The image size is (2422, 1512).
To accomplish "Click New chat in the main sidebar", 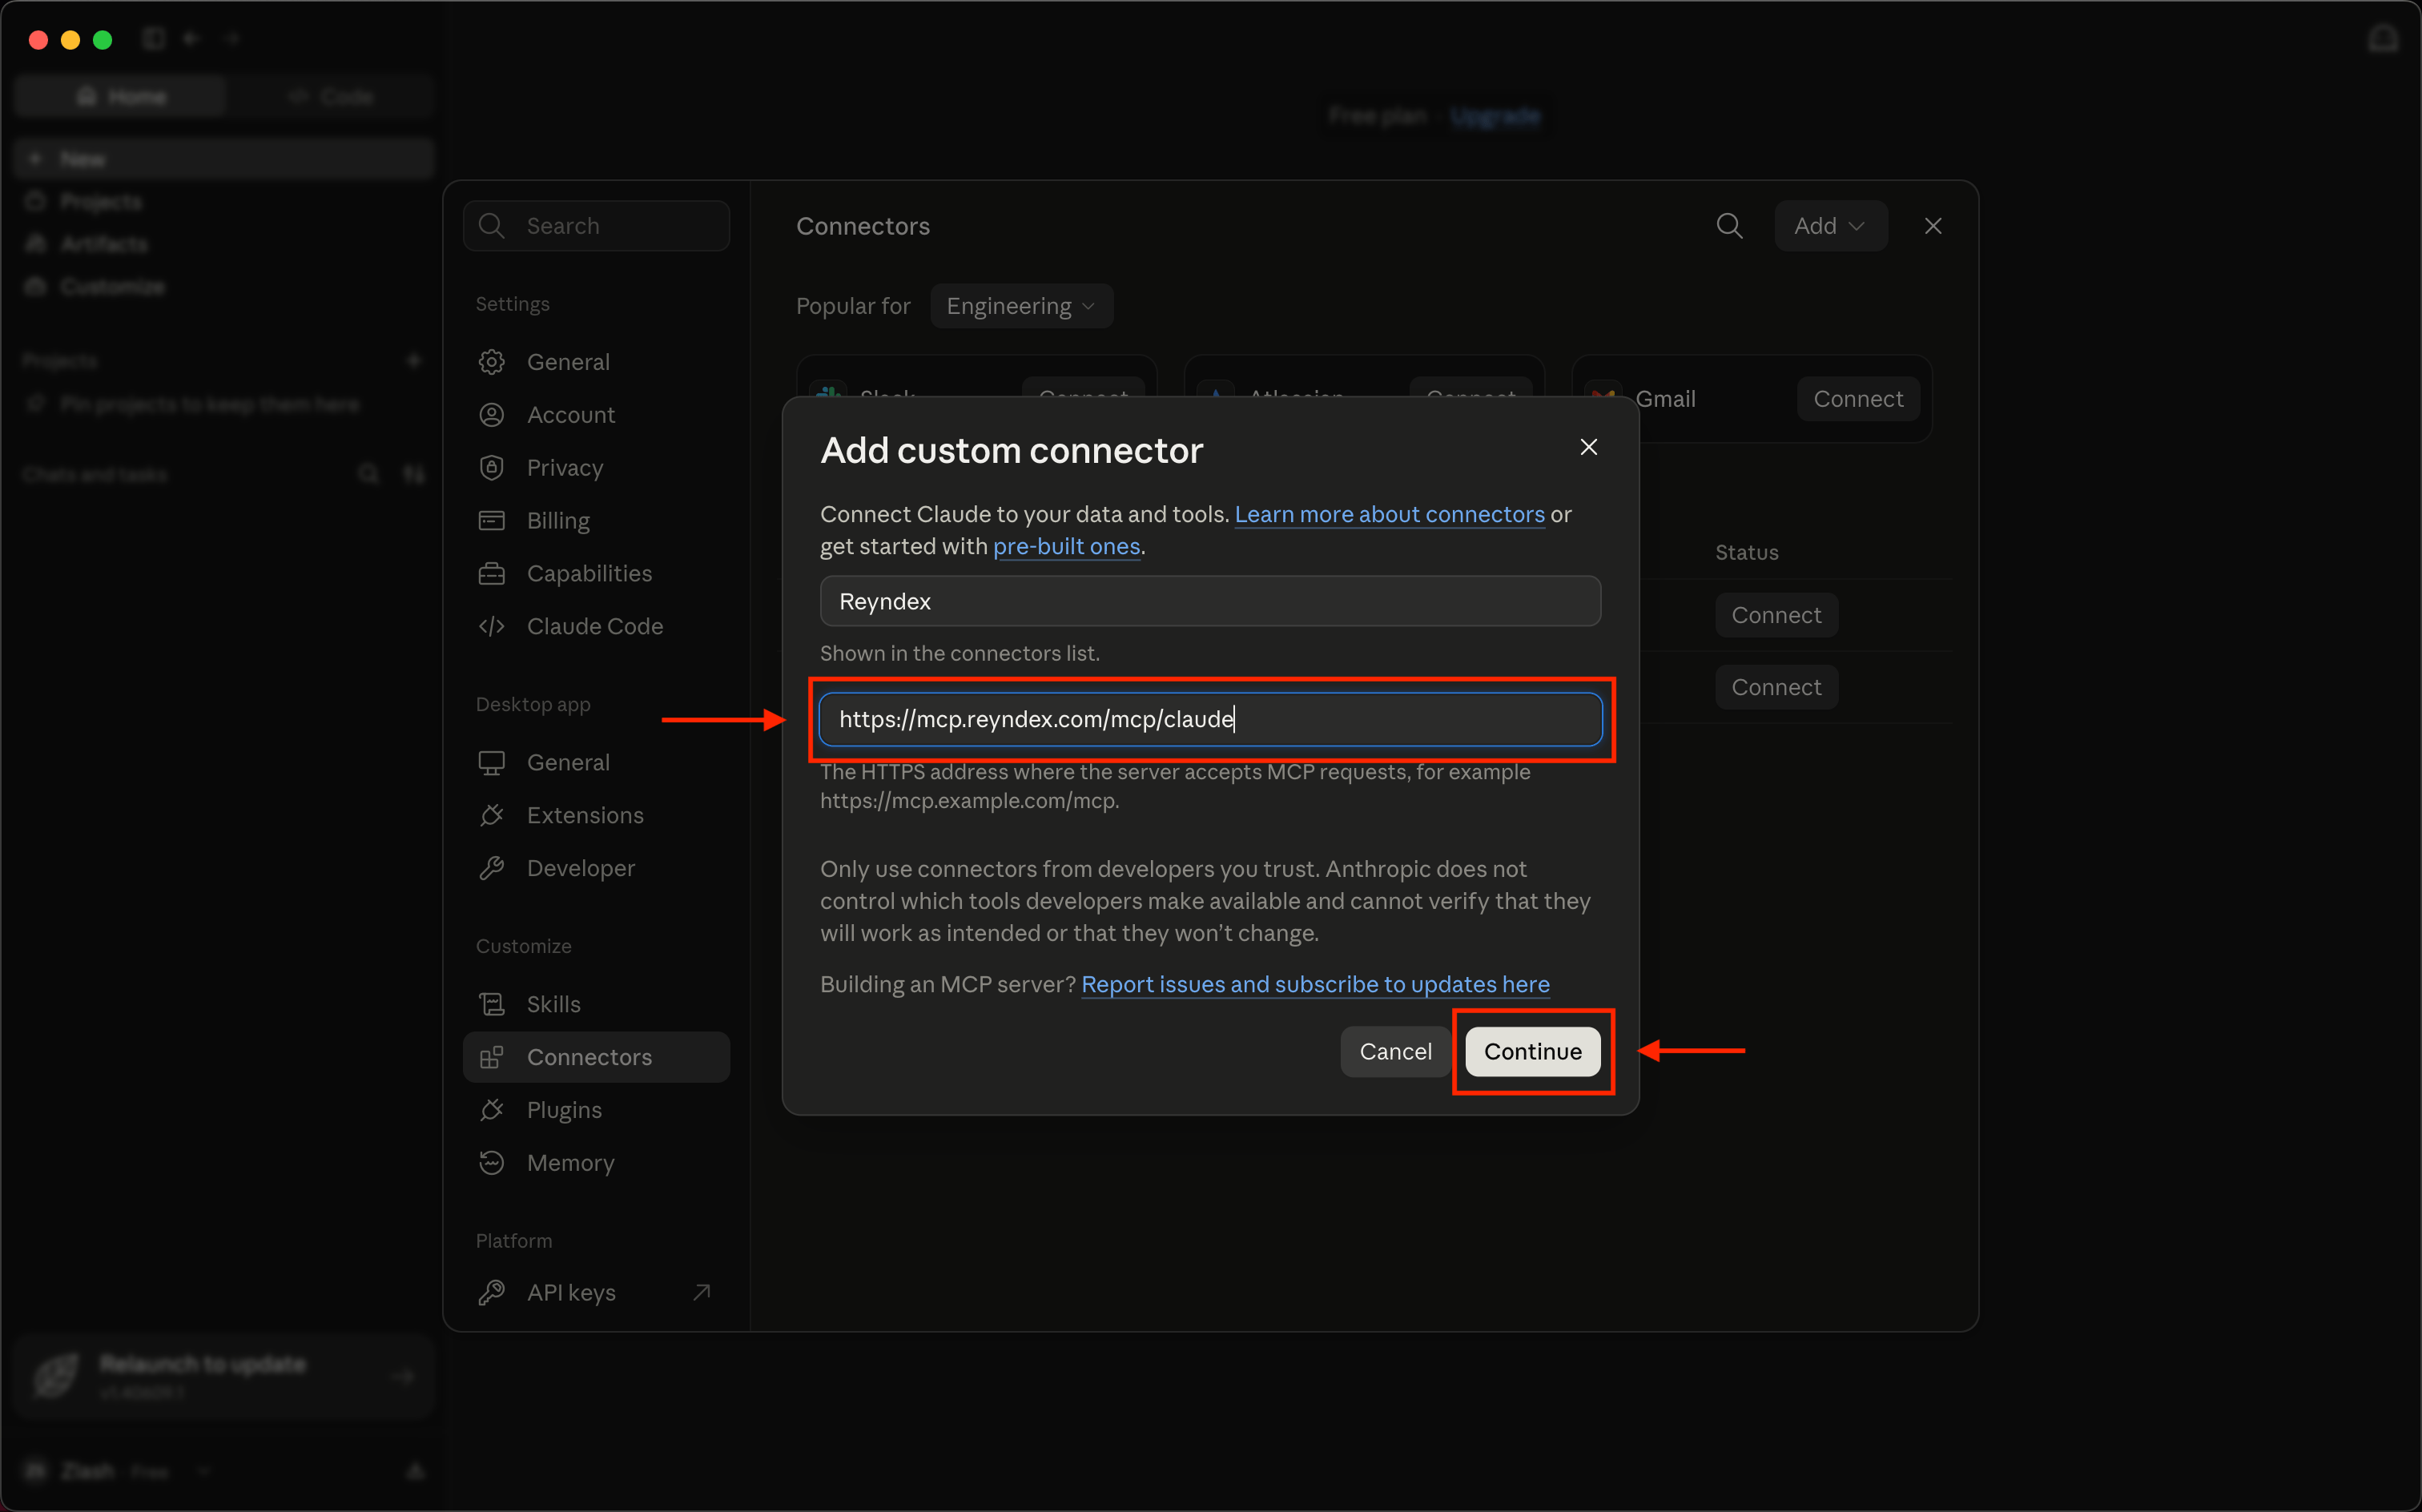I will pyautogui.click(x=224, y=159).
